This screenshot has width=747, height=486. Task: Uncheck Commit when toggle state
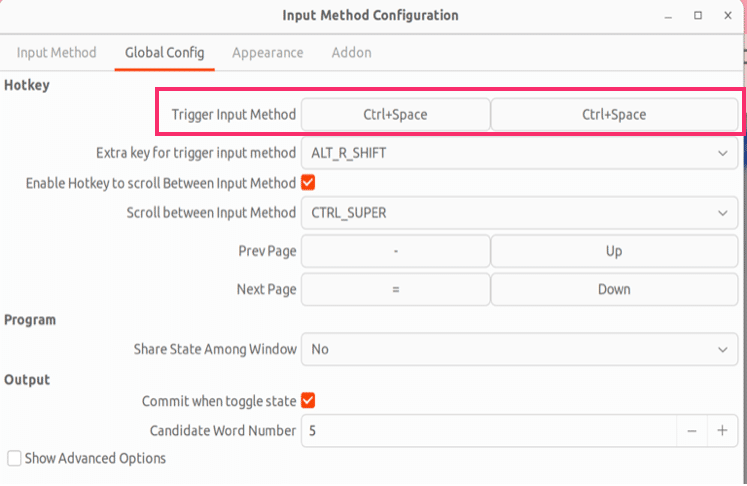pyautogui.click(x=308, y=401)
